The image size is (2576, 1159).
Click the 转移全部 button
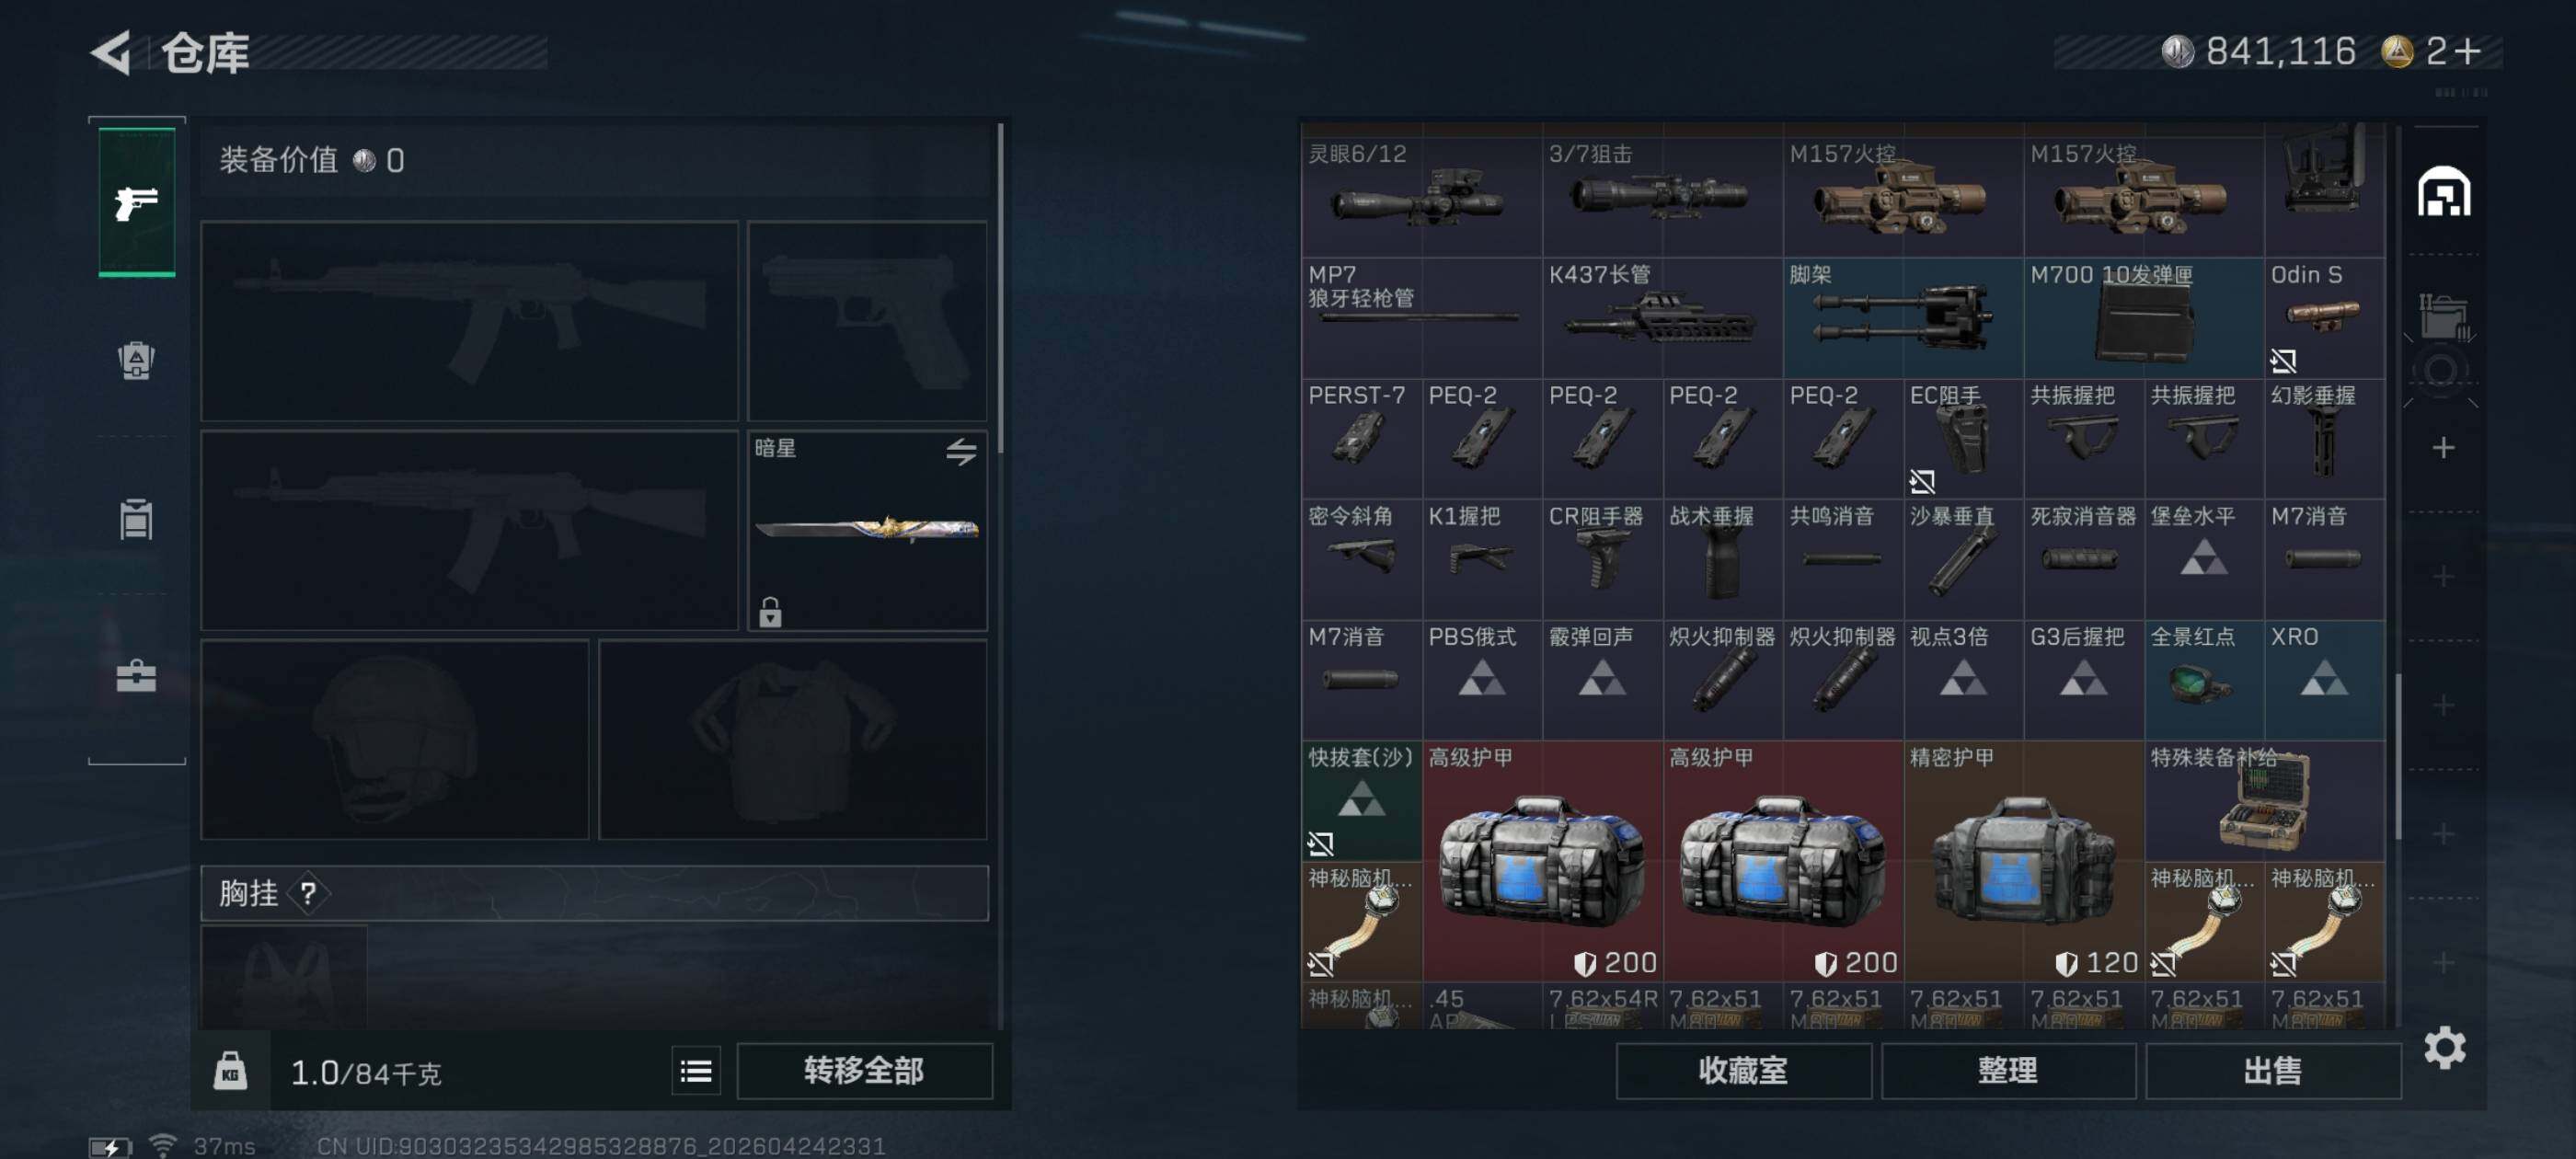[x=864, y=1071]
